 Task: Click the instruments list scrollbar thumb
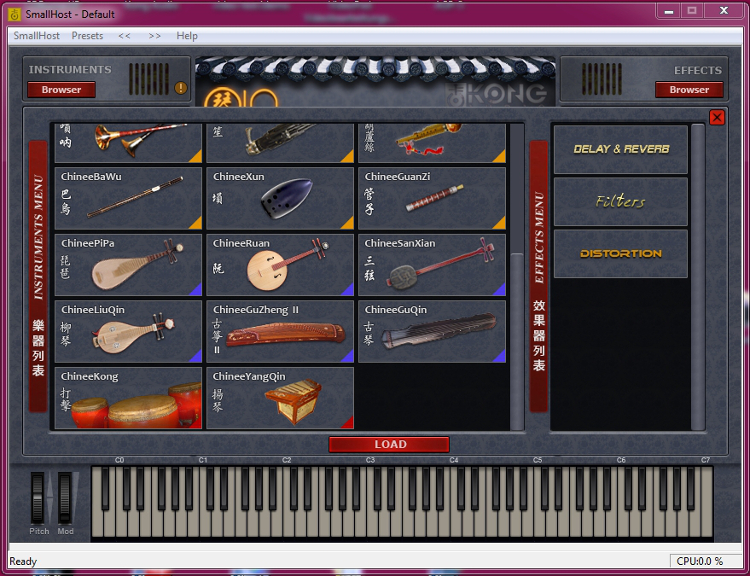coord(517,341)
